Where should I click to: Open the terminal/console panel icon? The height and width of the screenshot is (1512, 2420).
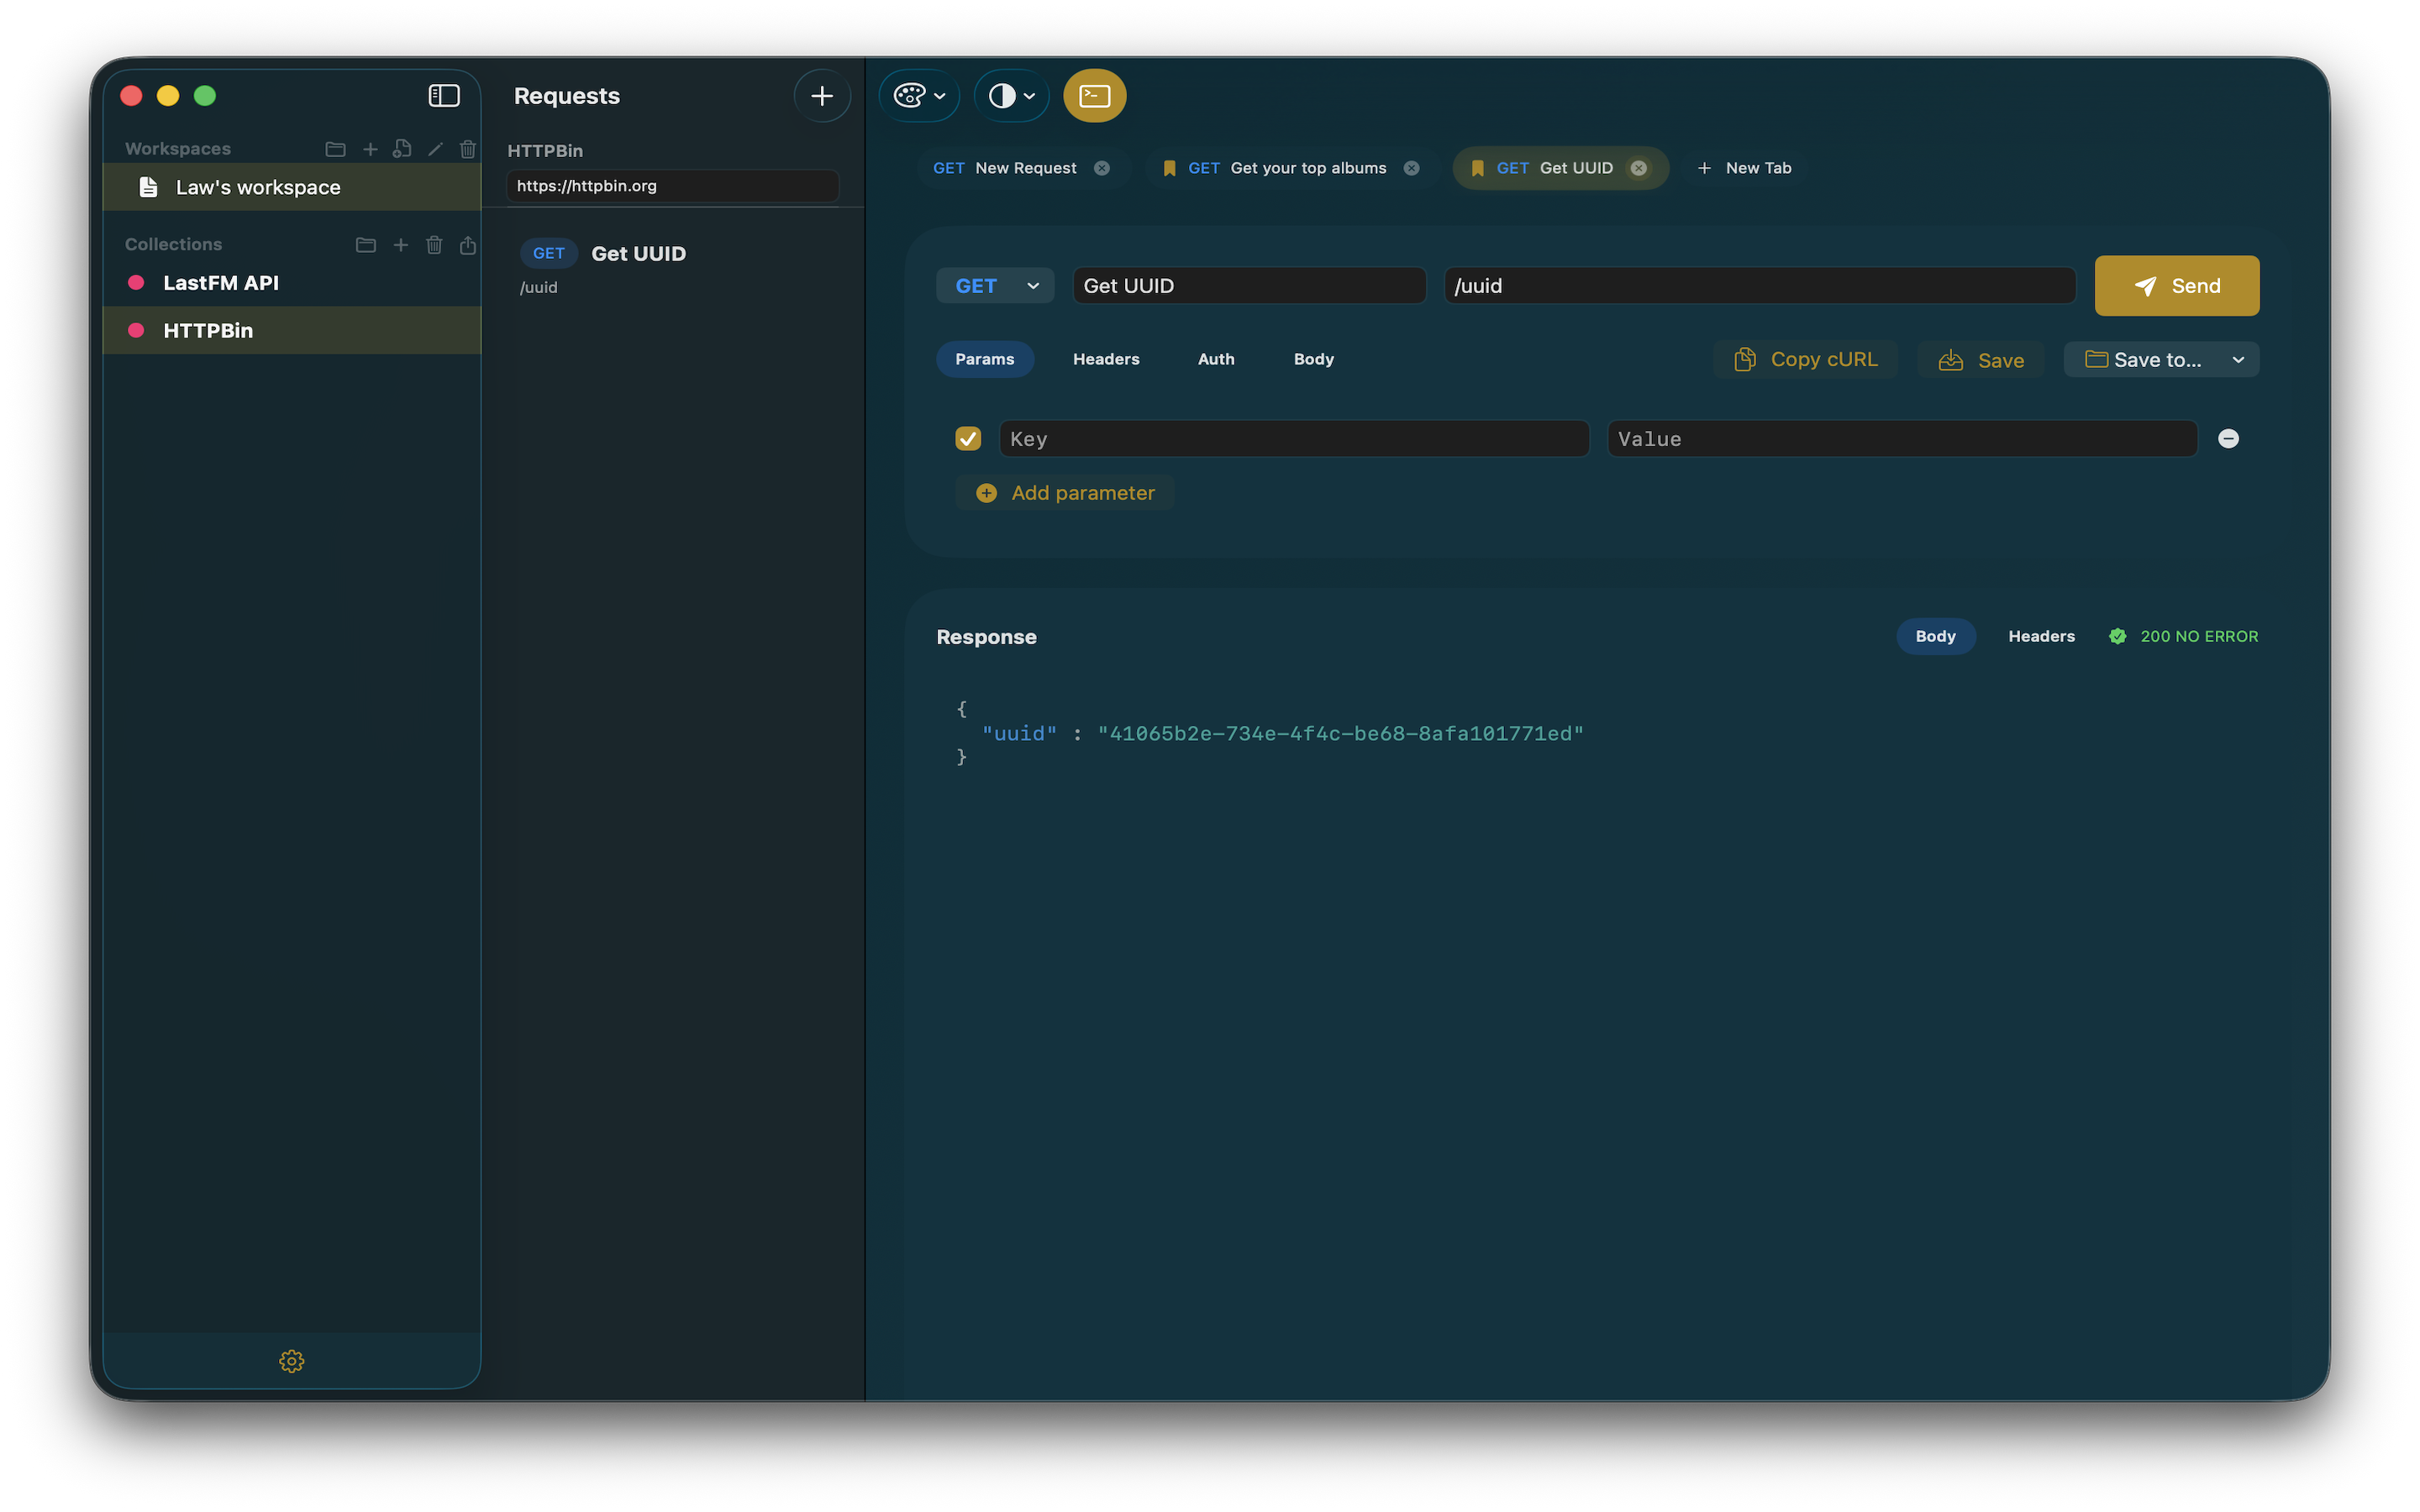pos(1094,95)
